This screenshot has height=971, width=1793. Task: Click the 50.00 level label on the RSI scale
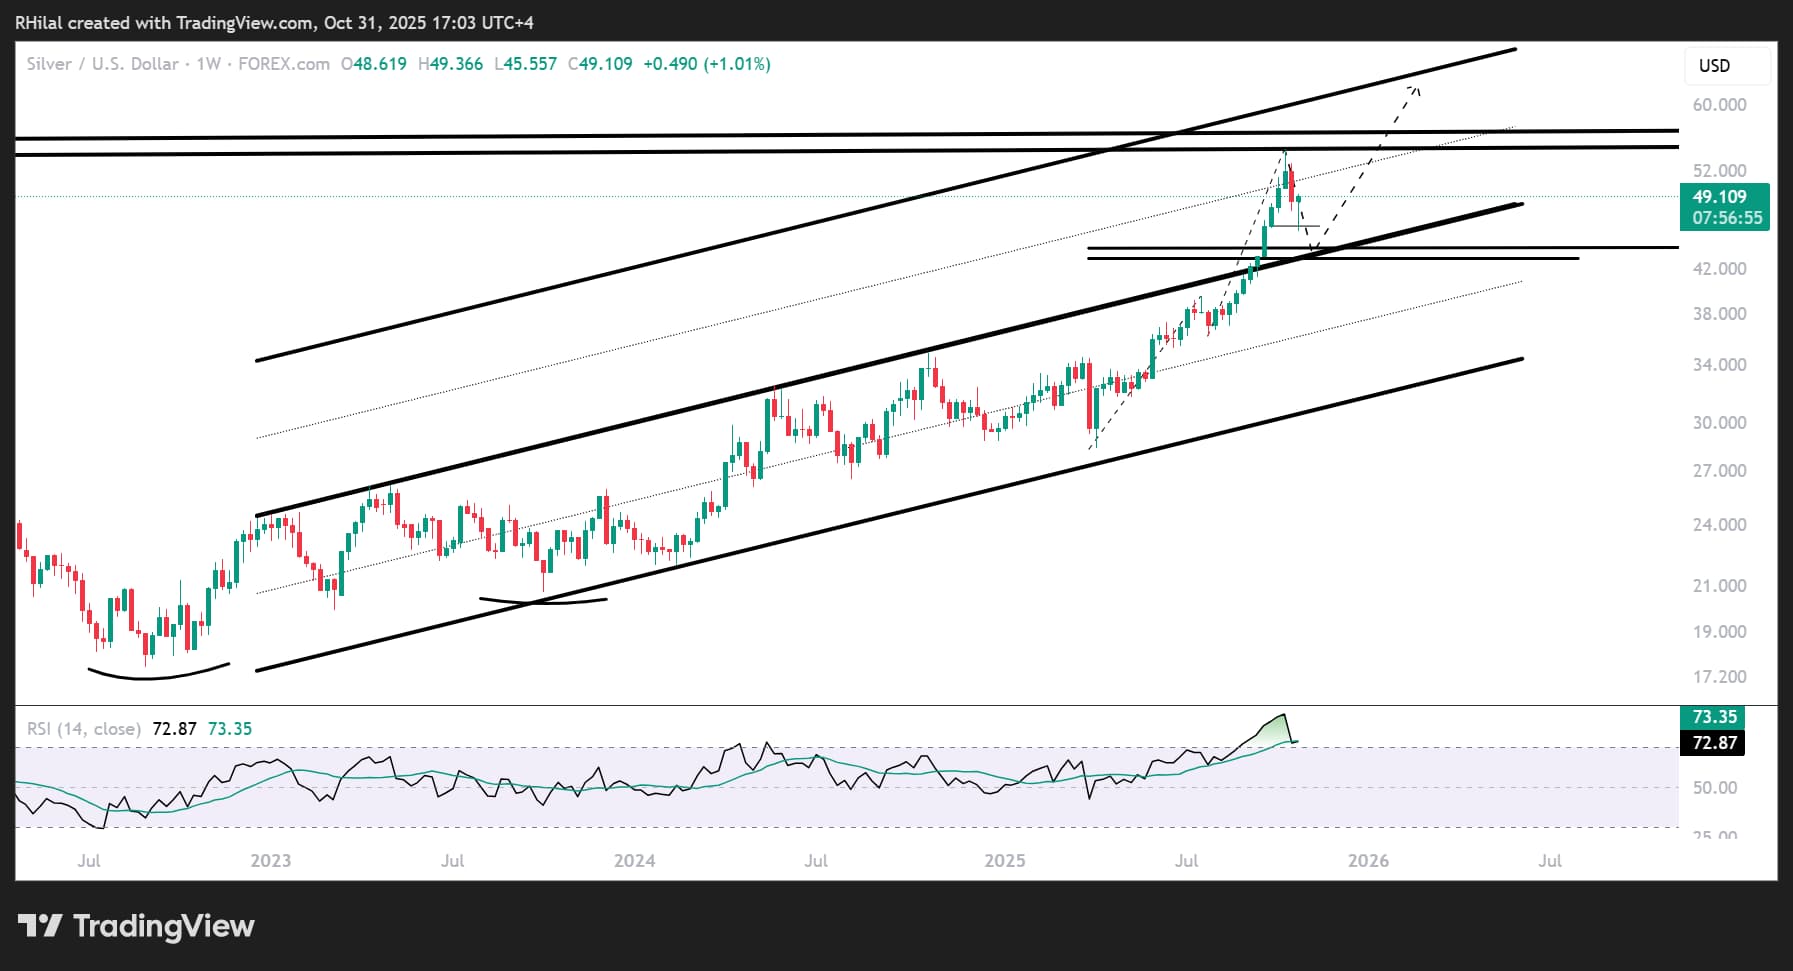point(1716,787)
